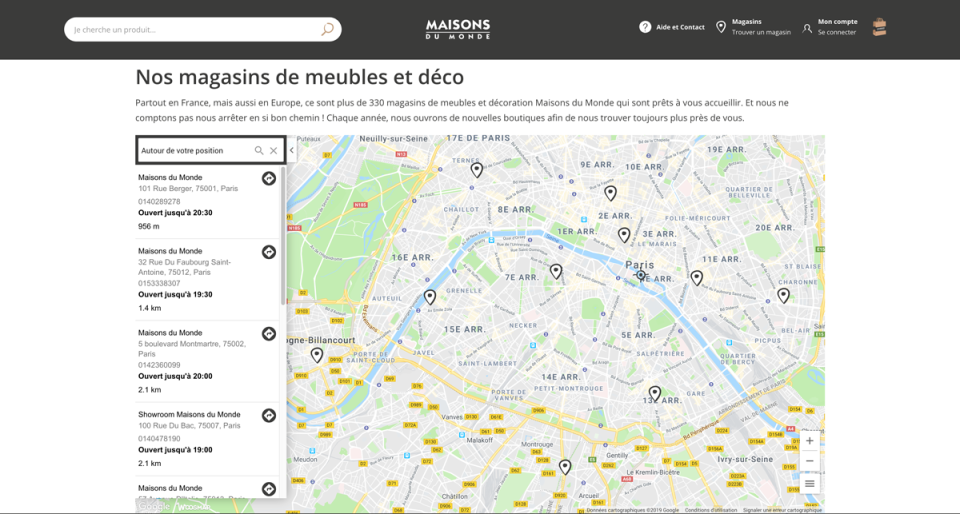This screenshot has height=514, width=960.
Task: Get directions to 5 boulevard Montmartre store
Action: pos(269,333)
